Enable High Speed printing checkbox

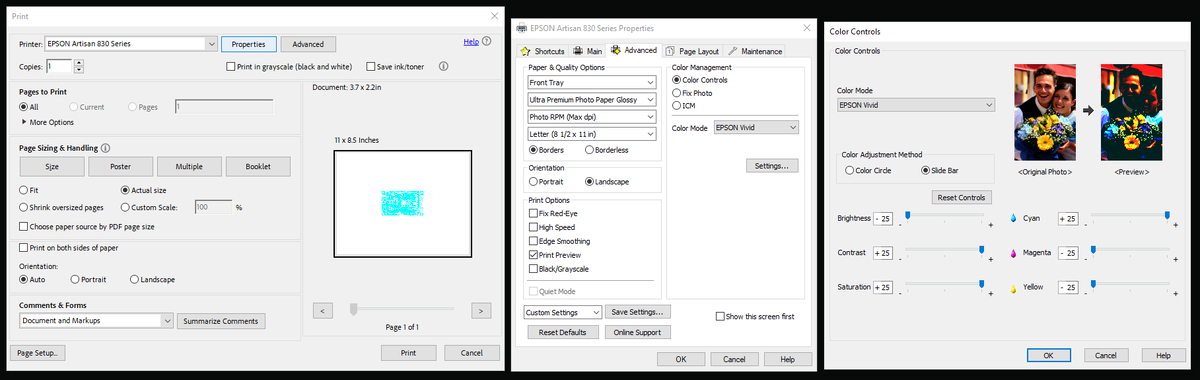(533, 227)
